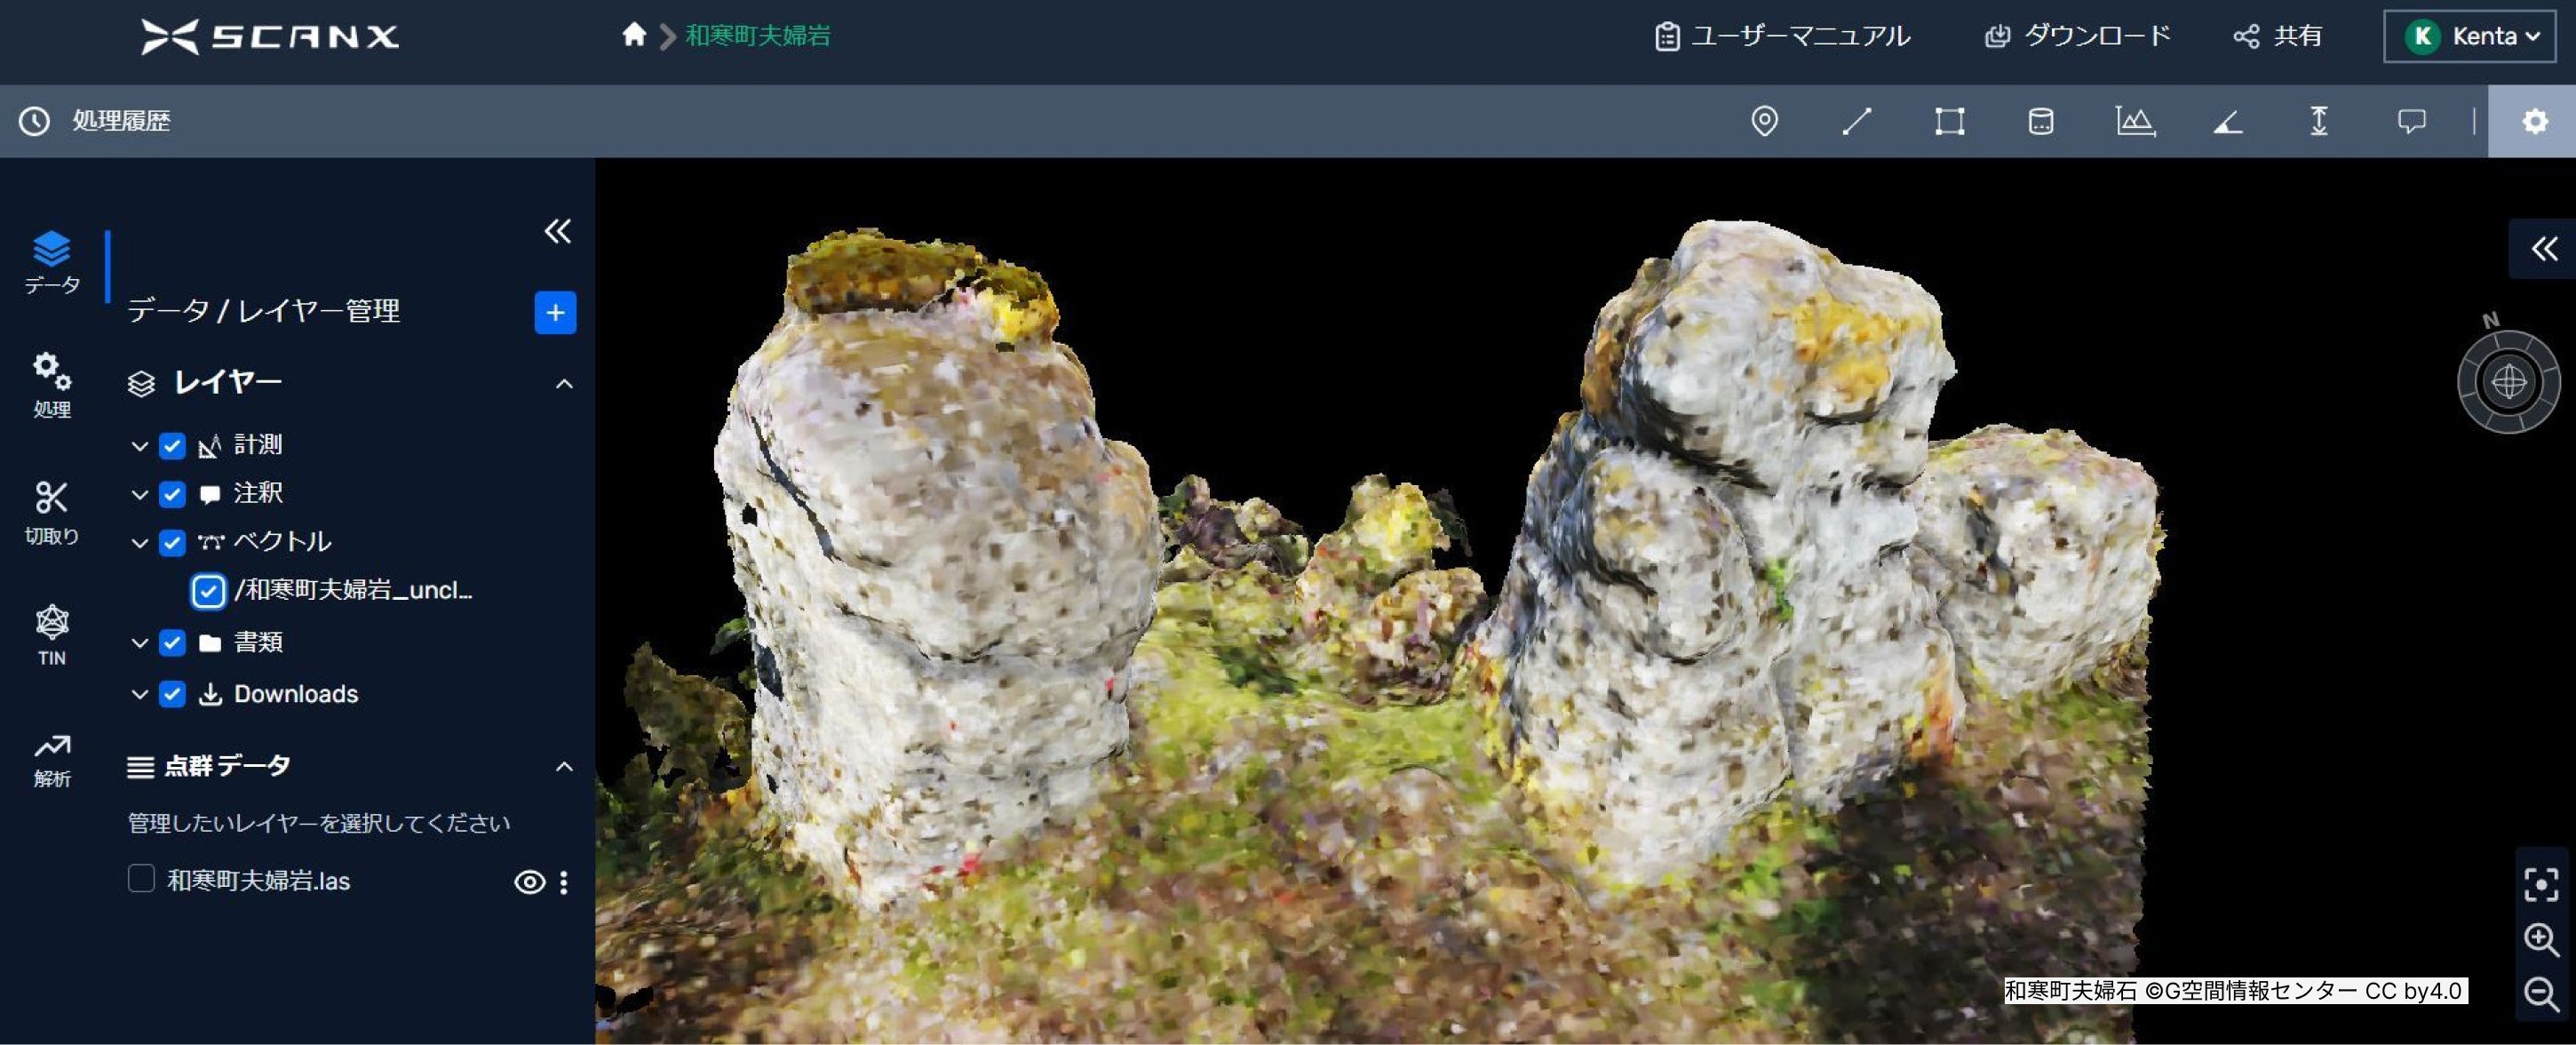Viewport: 2576px width, 1045px height.
Task: Uncheck the ベクトル layer checkbox
Action: [x=172, y=543]
